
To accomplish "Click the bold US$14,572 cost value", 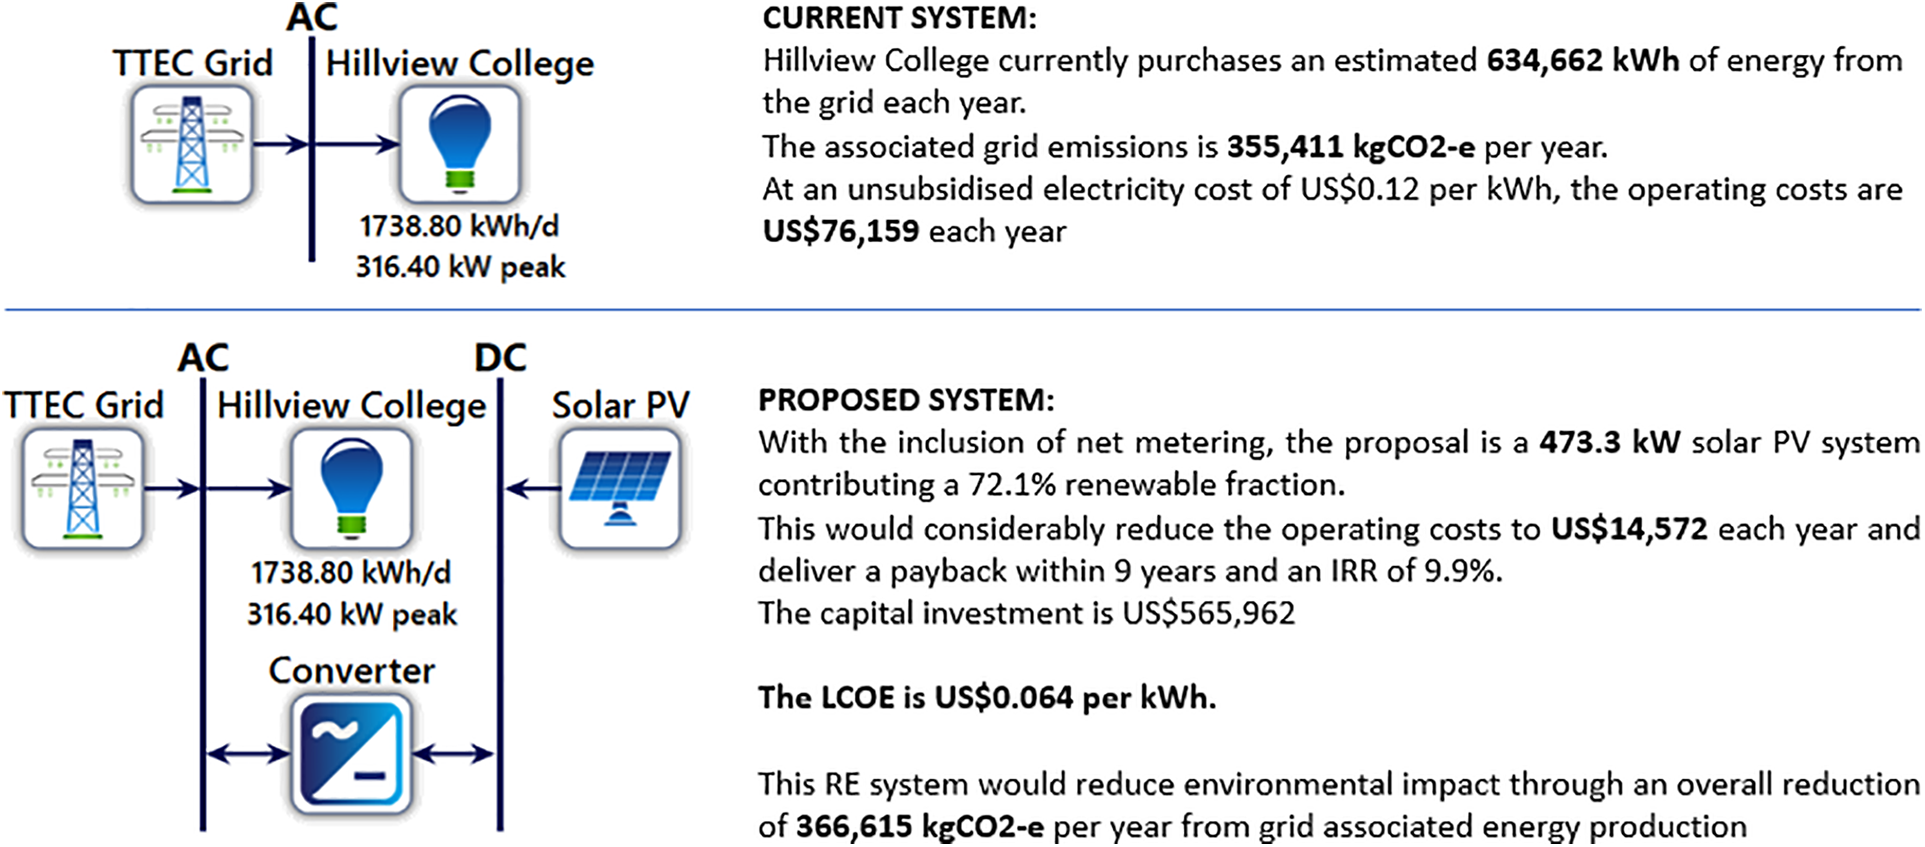I will [1629, 528].
